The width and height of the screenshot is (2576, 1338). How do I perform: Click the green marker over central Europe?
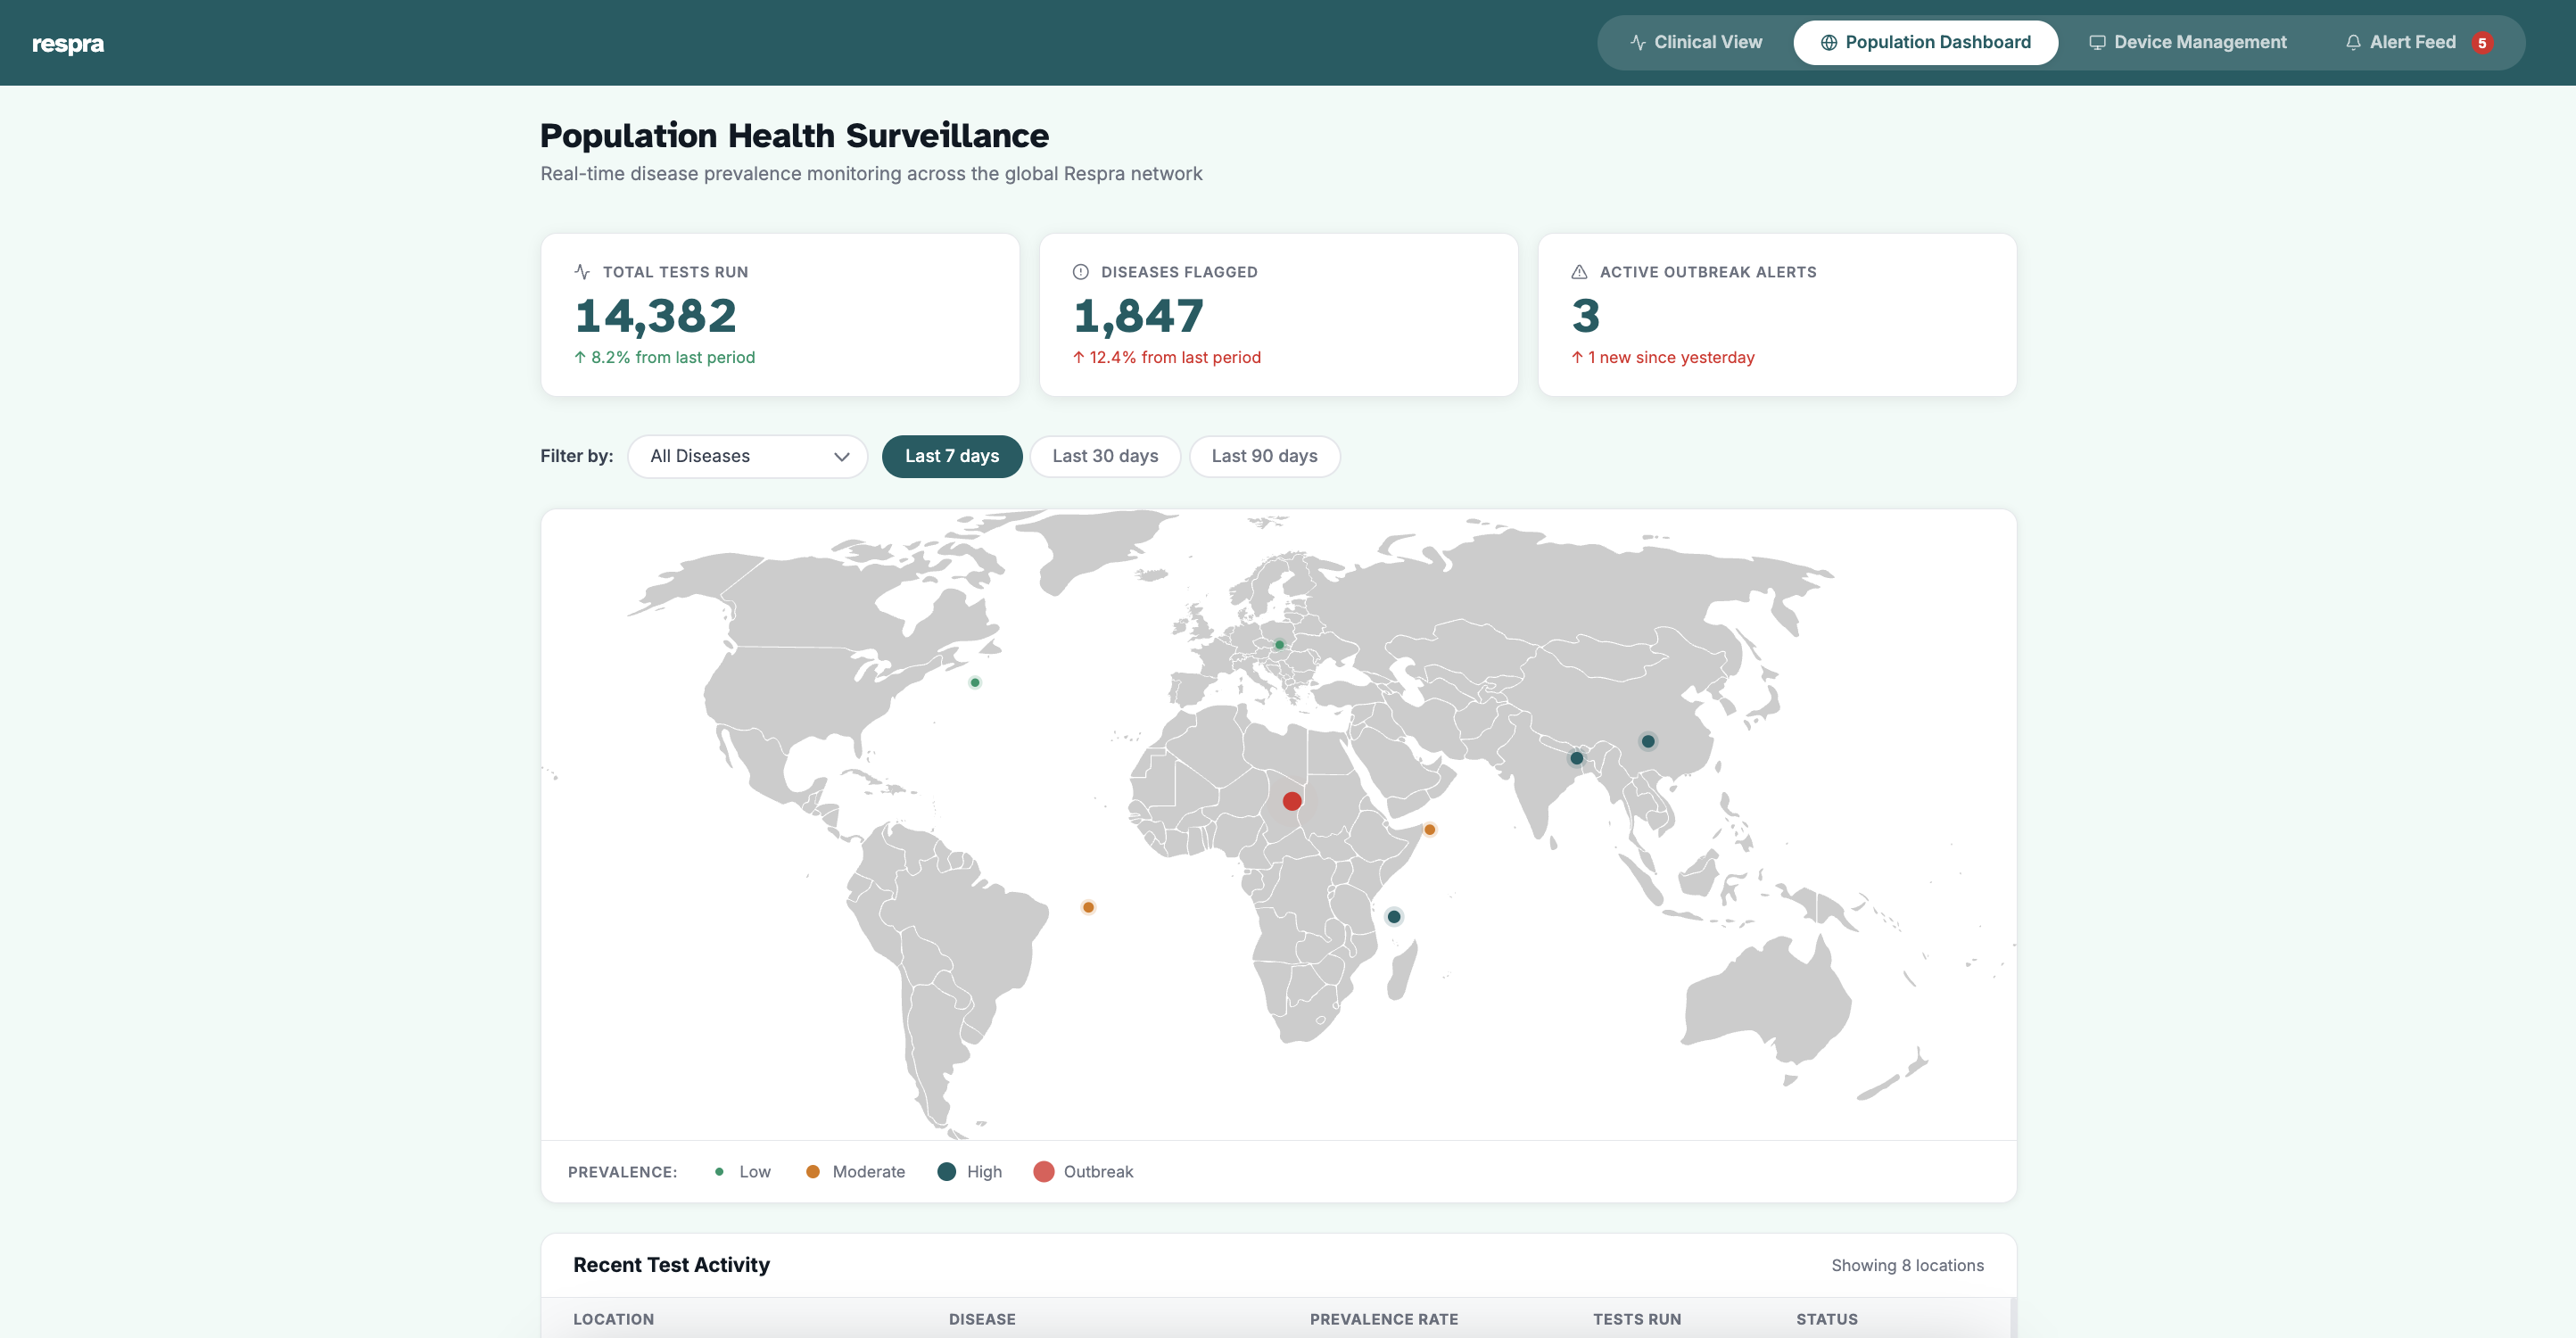coord(1279,645)
